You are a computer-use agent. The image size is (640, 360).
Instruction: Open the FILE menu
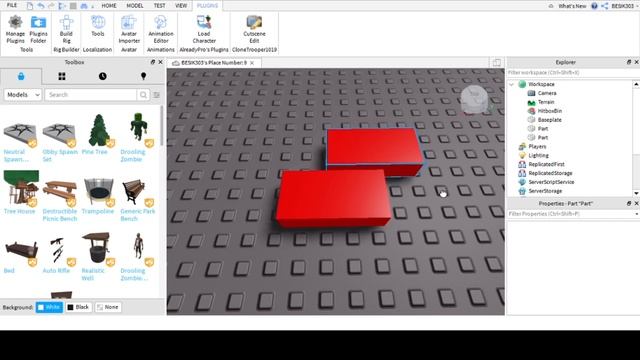click(12, 5)
